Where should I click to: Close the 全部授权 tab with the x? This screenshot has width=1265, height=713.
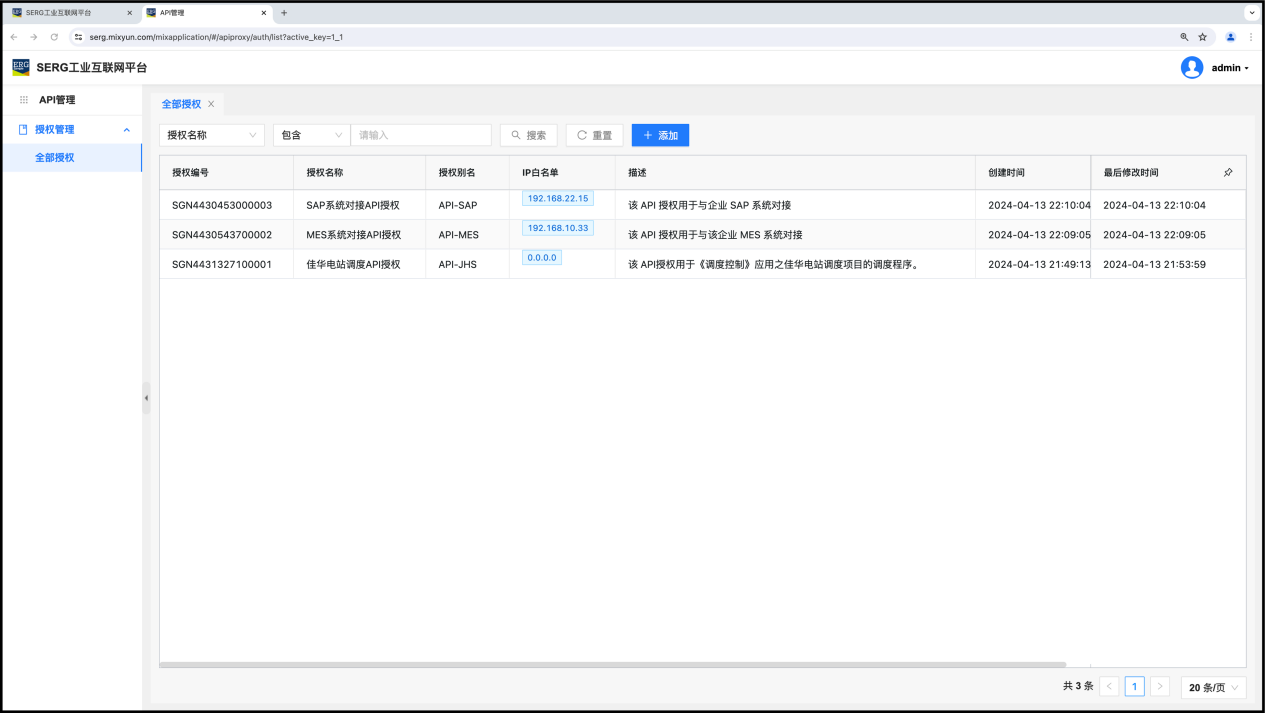point(211,104)
